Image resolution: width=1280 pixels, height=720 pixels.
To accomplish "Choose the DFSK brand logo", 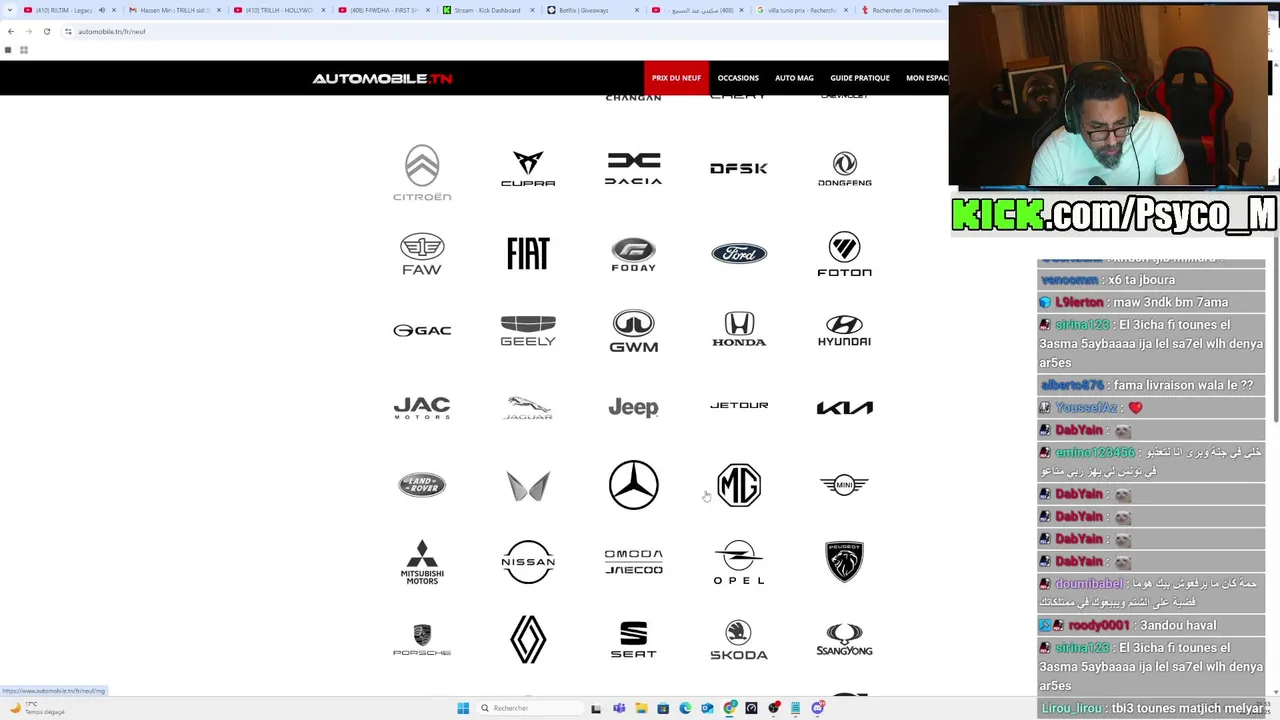I will tap(739, 168).
